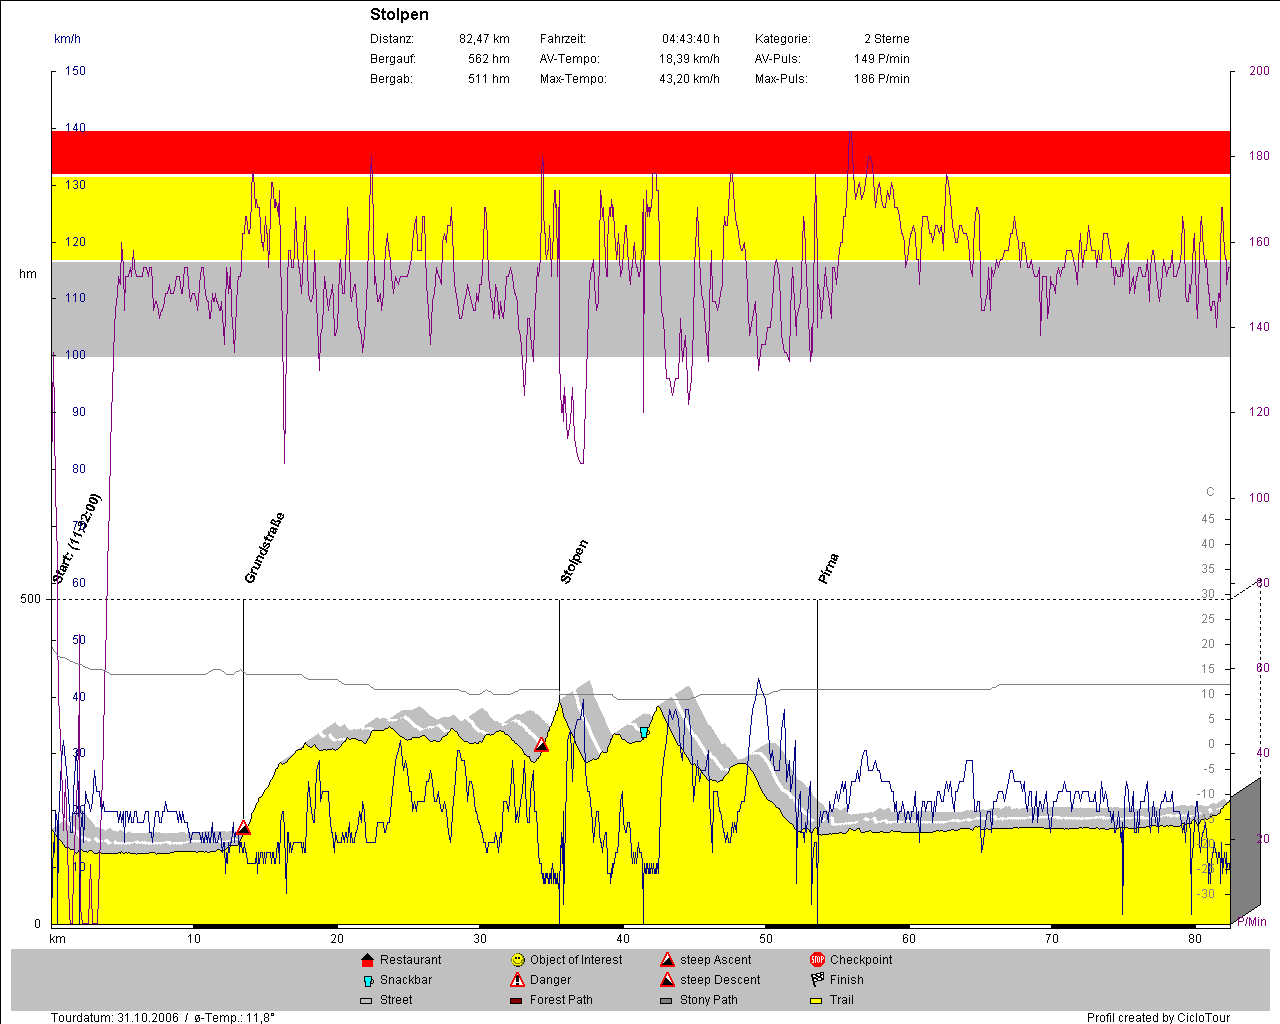Click the steep Ascent legend icon

(667, 960)
